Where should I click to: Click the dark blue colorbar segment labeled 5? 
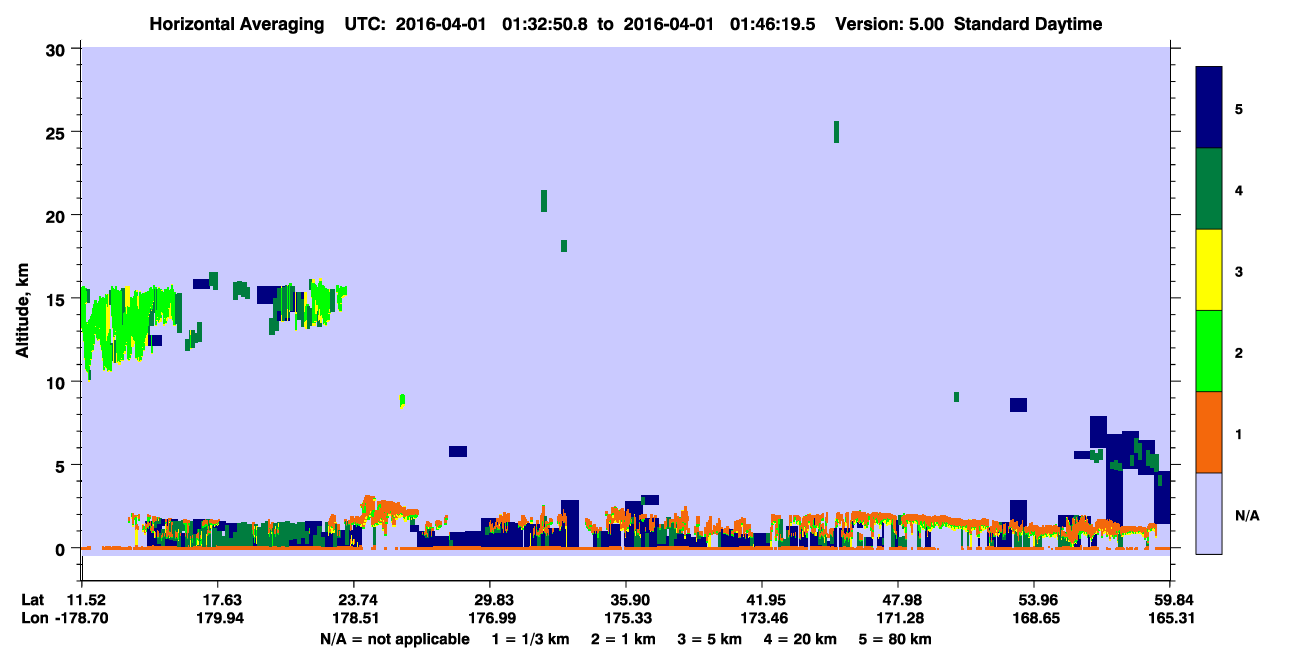click(x=1209, y=108)
